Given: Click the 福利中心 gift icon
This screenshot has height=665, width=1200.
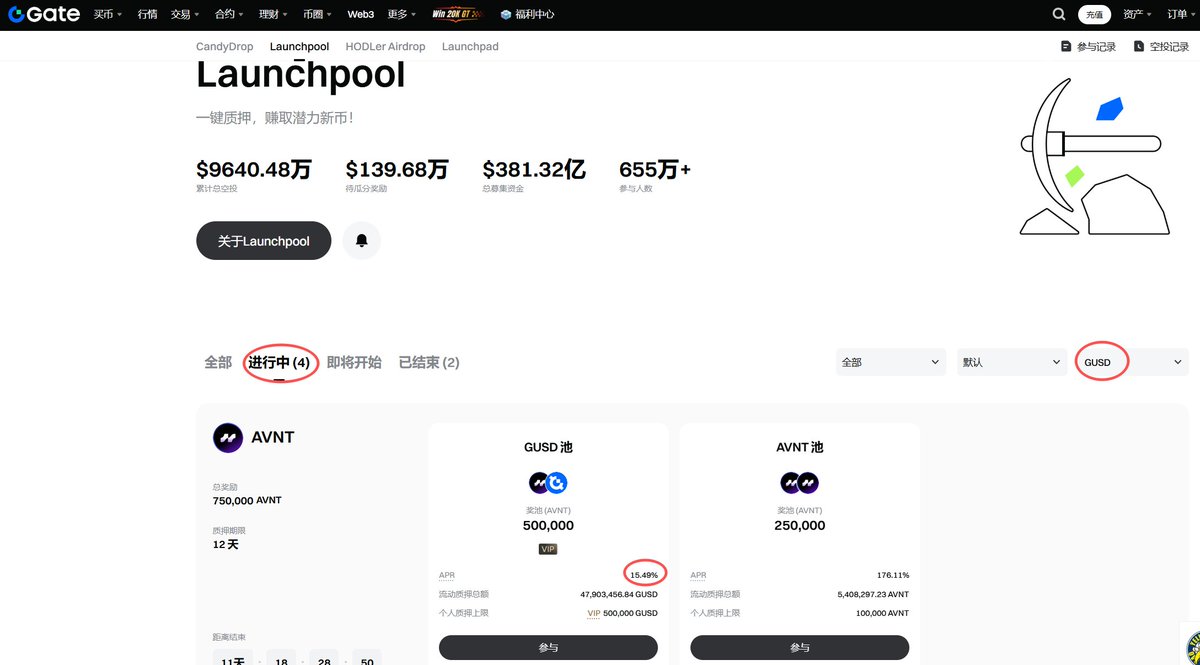Looking at the screenshot, I should pyautogui.click(x=505, y=15).
